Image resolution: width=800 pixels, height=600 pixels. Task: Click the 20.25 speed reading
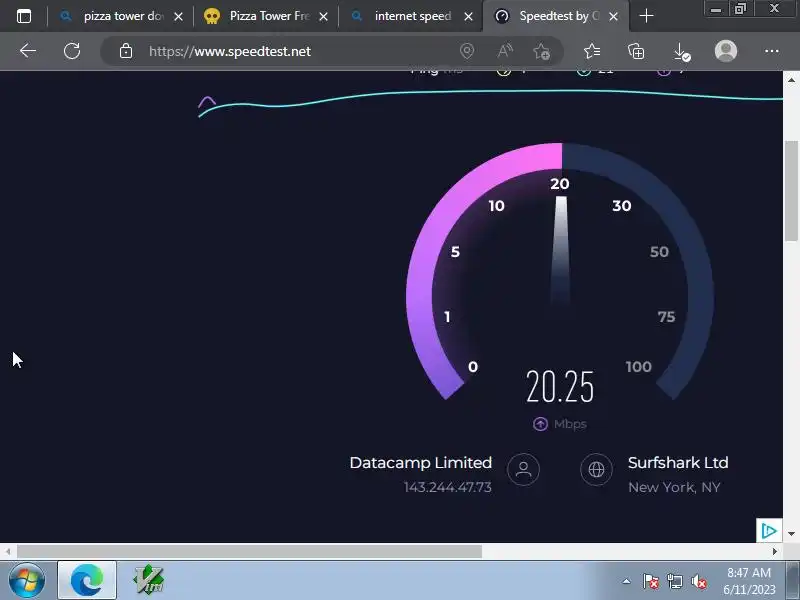tap(560, 387)
